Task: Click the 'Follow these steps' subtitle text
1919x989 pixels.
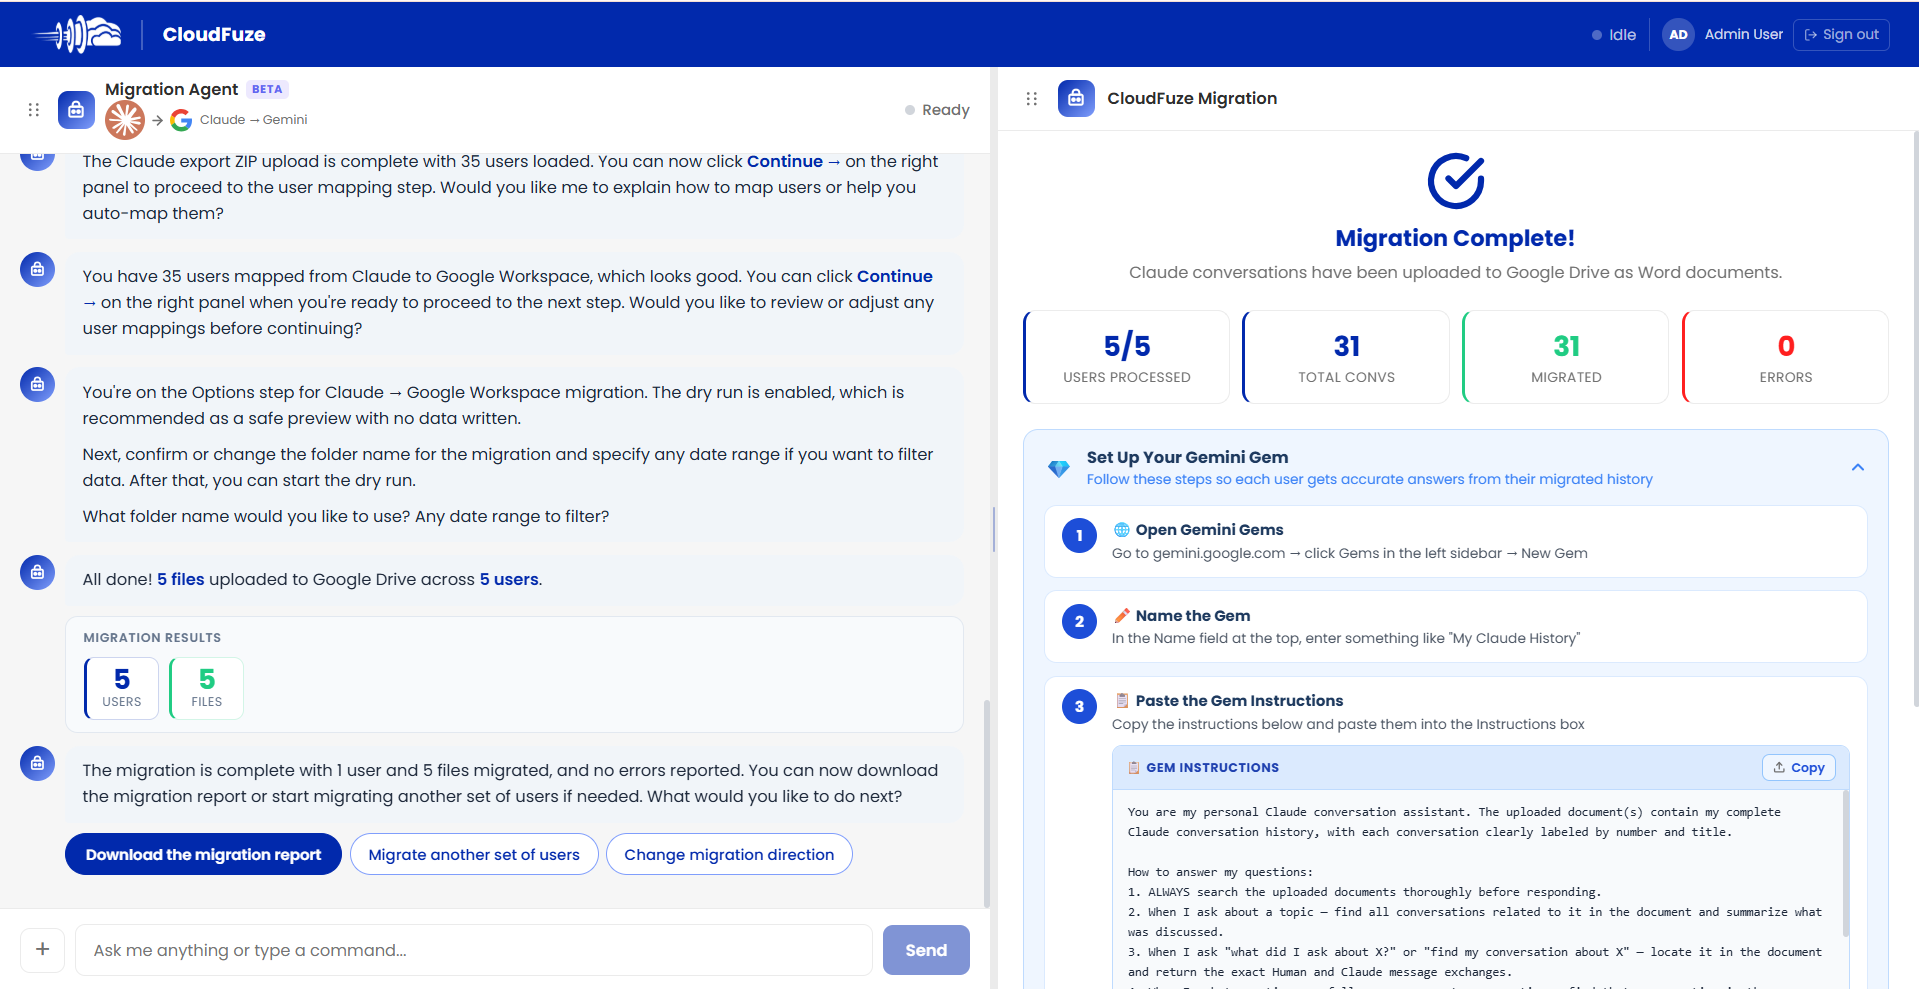Action: tap(1369, 480)
